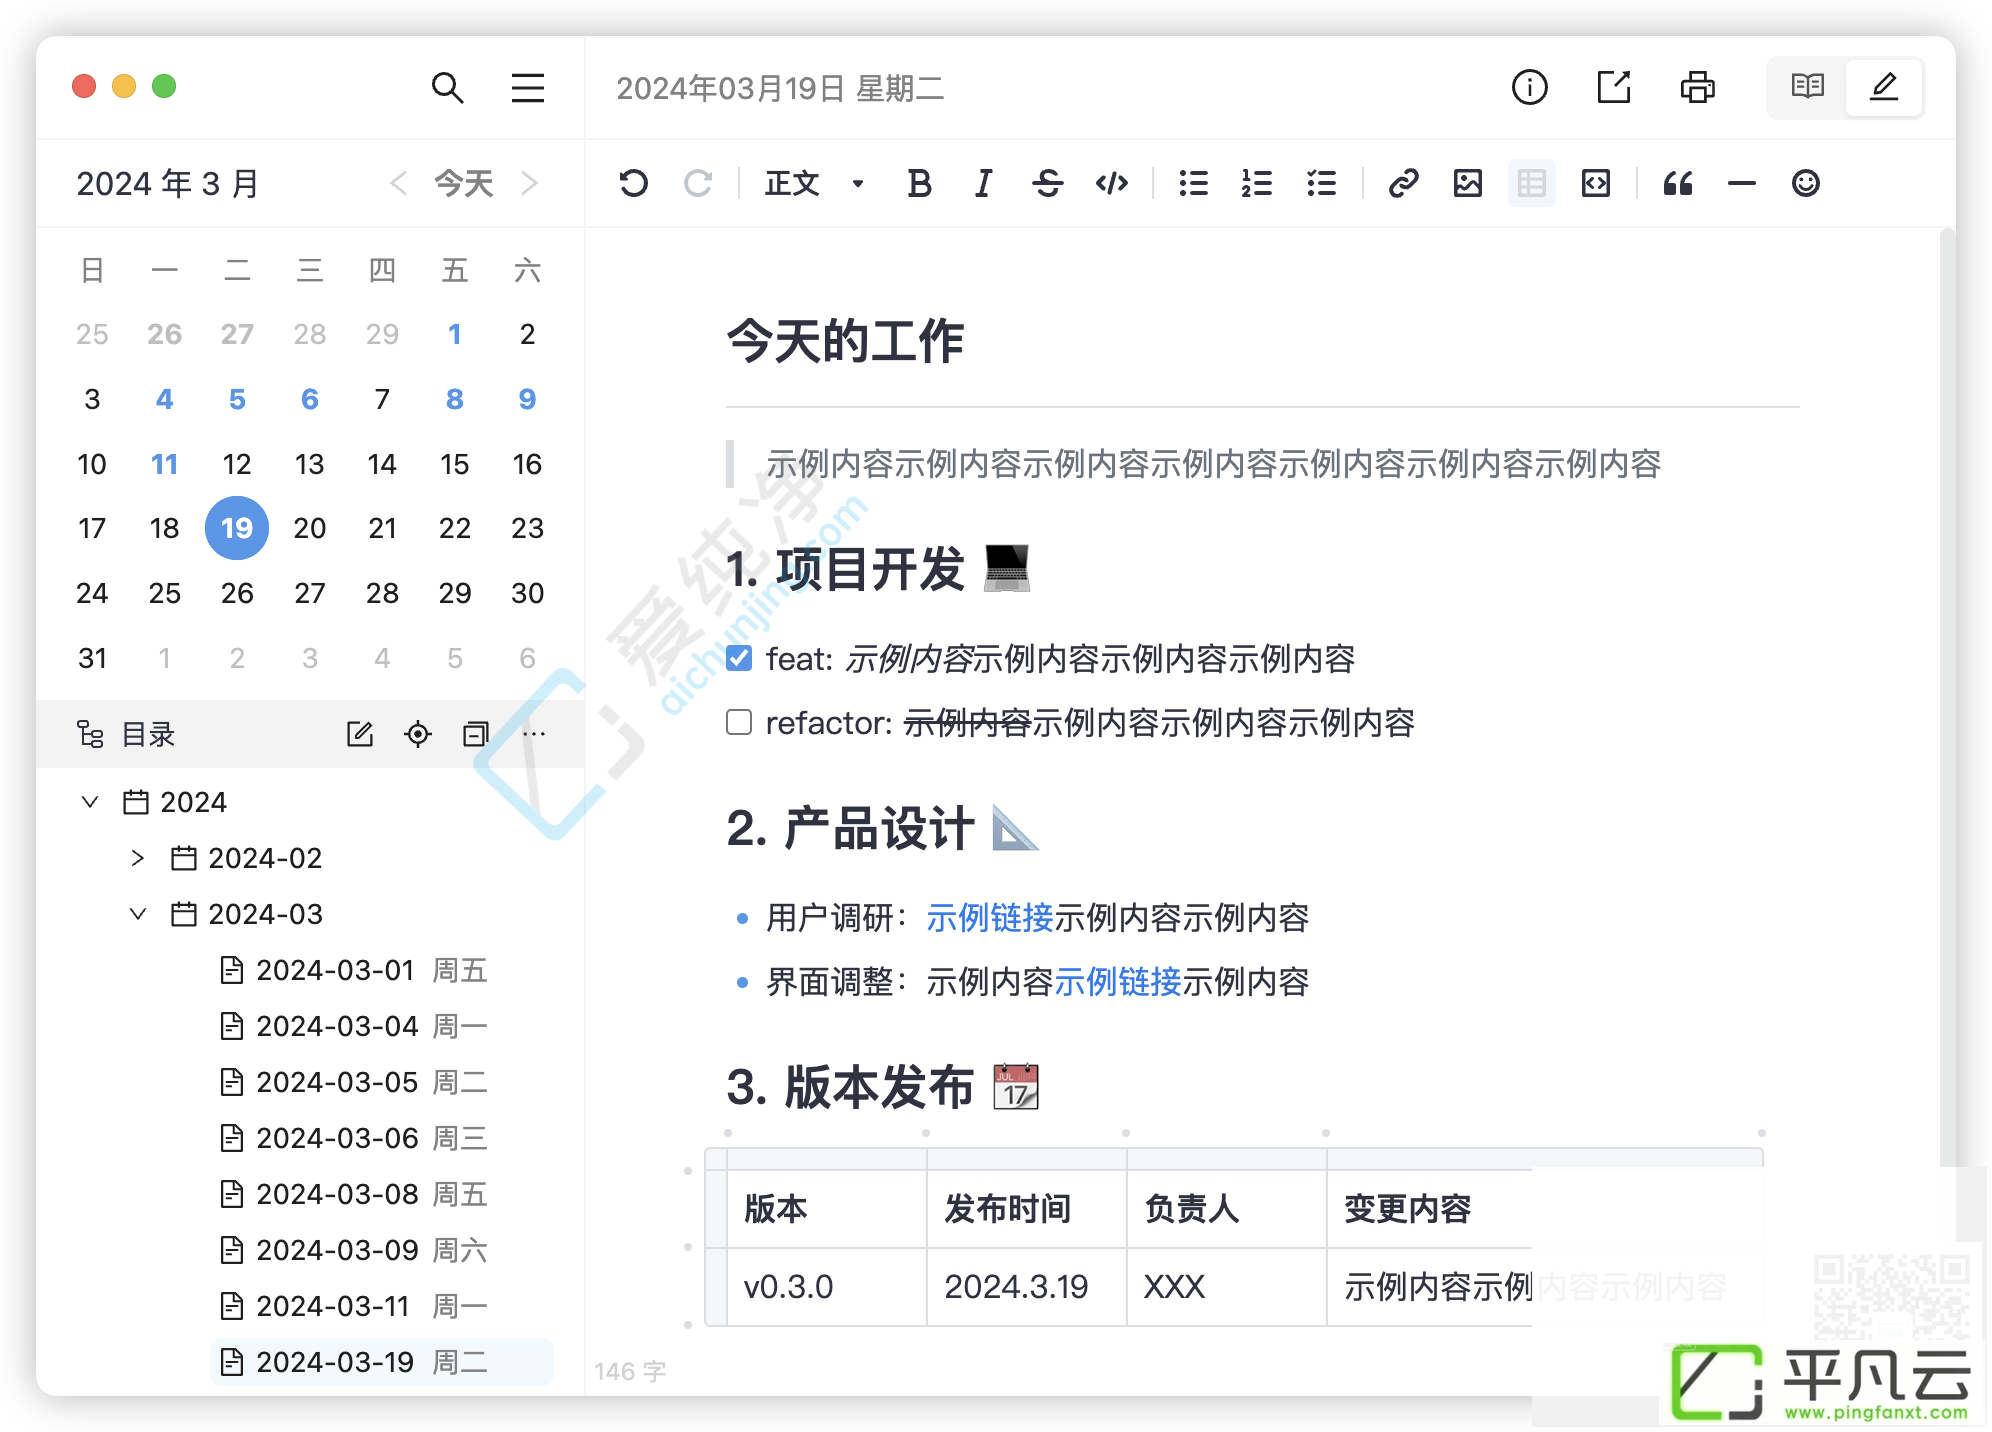
Task: Toggle strikethrough formatting
Action: [1047, 183]
